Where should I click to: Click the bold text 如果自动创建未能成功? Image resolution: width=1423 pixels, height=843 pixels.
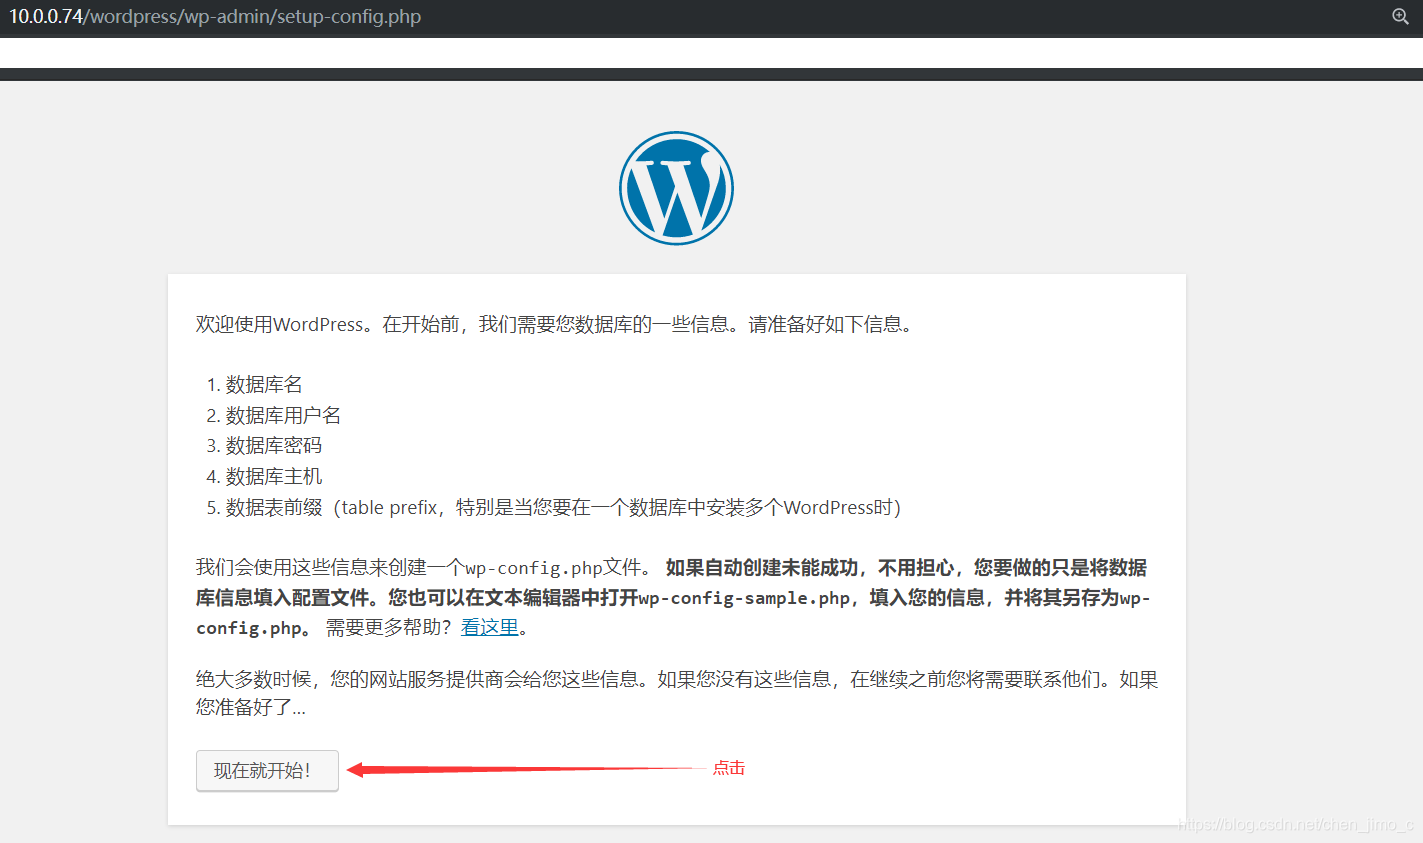tap(762, 567)
